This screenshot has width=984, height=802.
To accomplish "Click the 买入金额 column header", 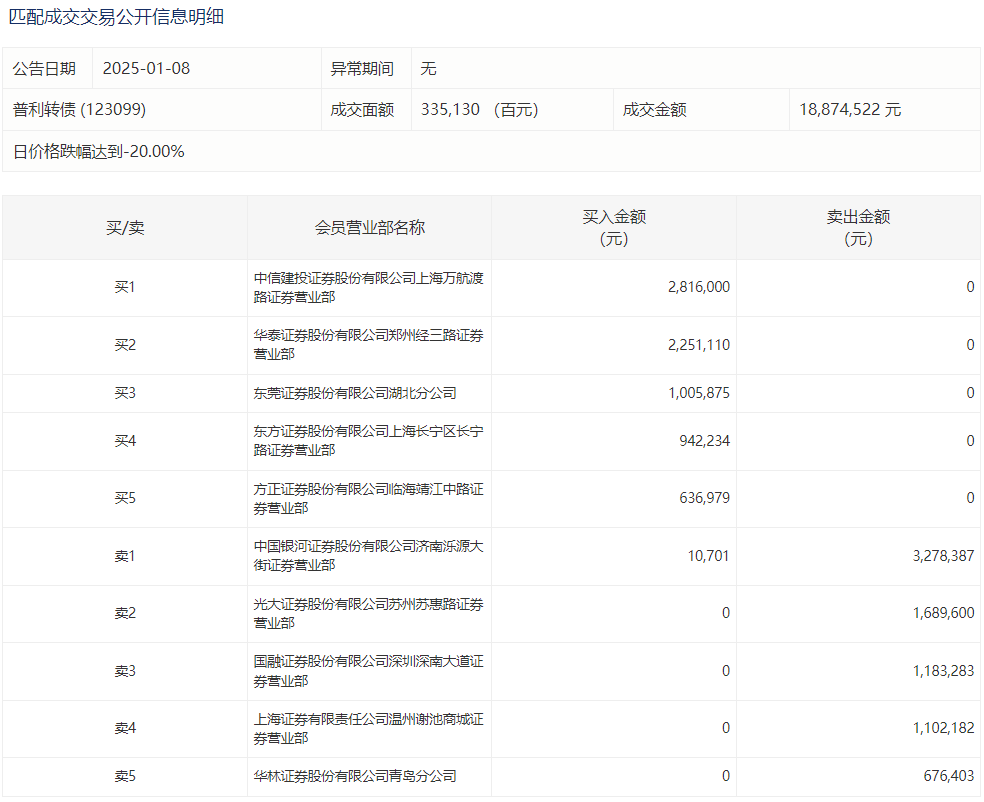I will click(614, 228).
